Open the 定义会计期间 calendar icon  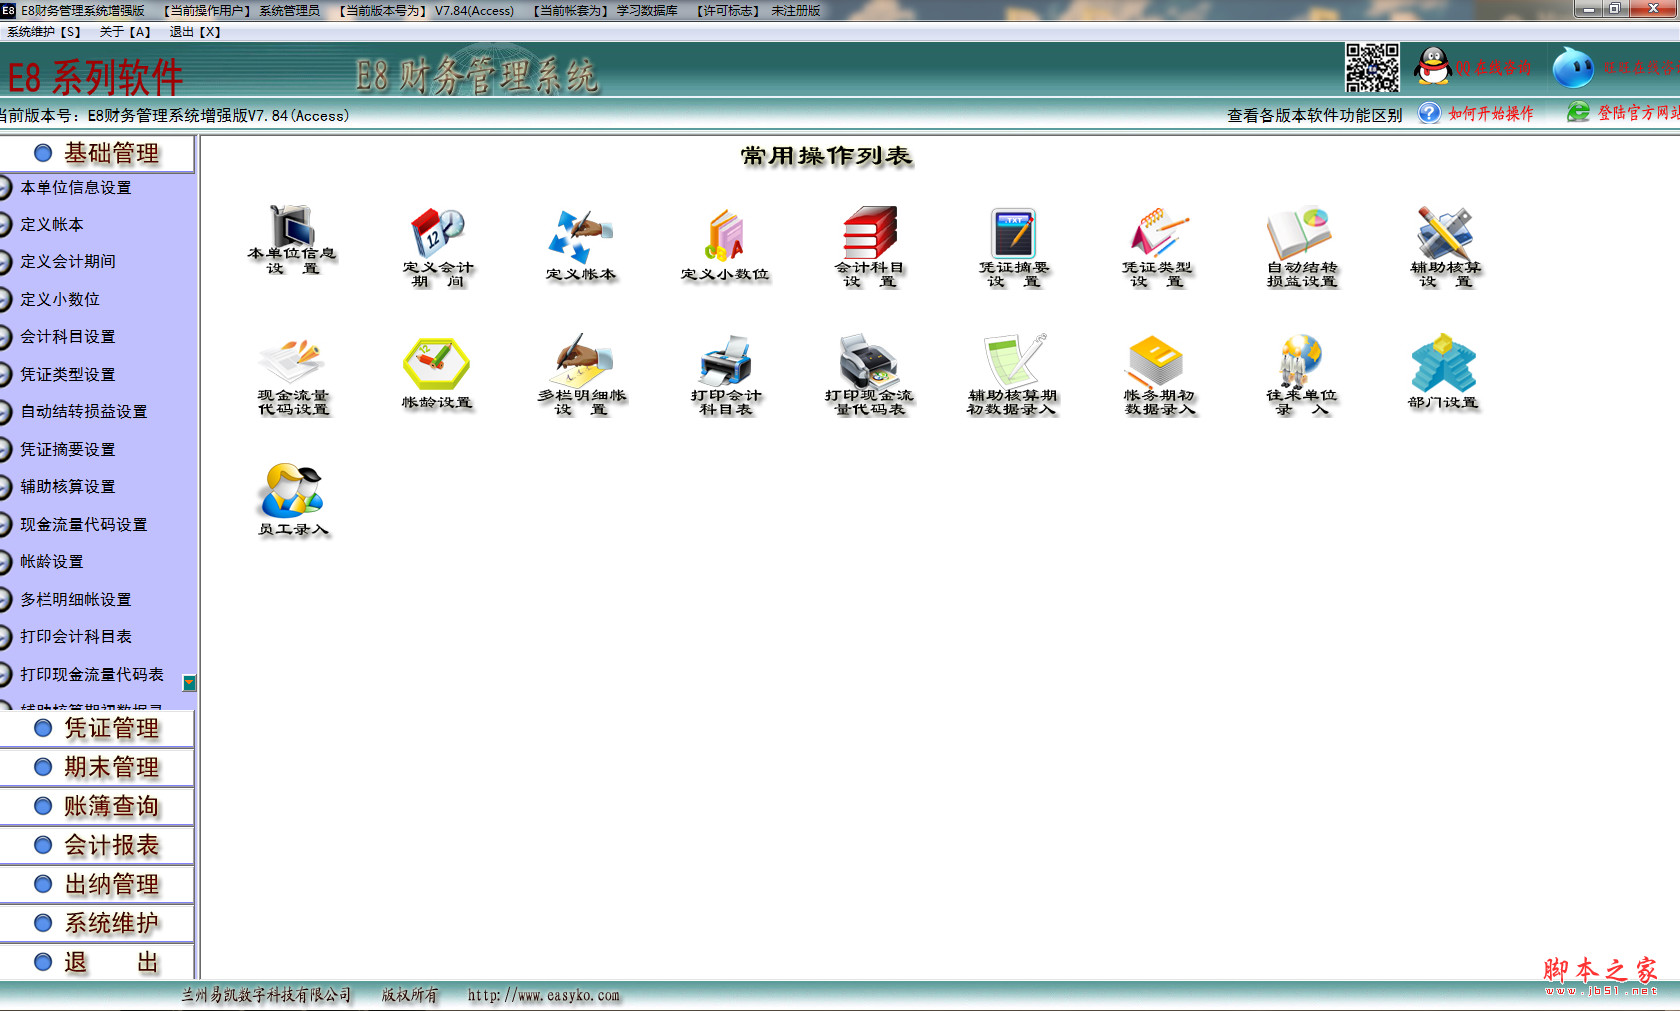(x=437, y=247)
